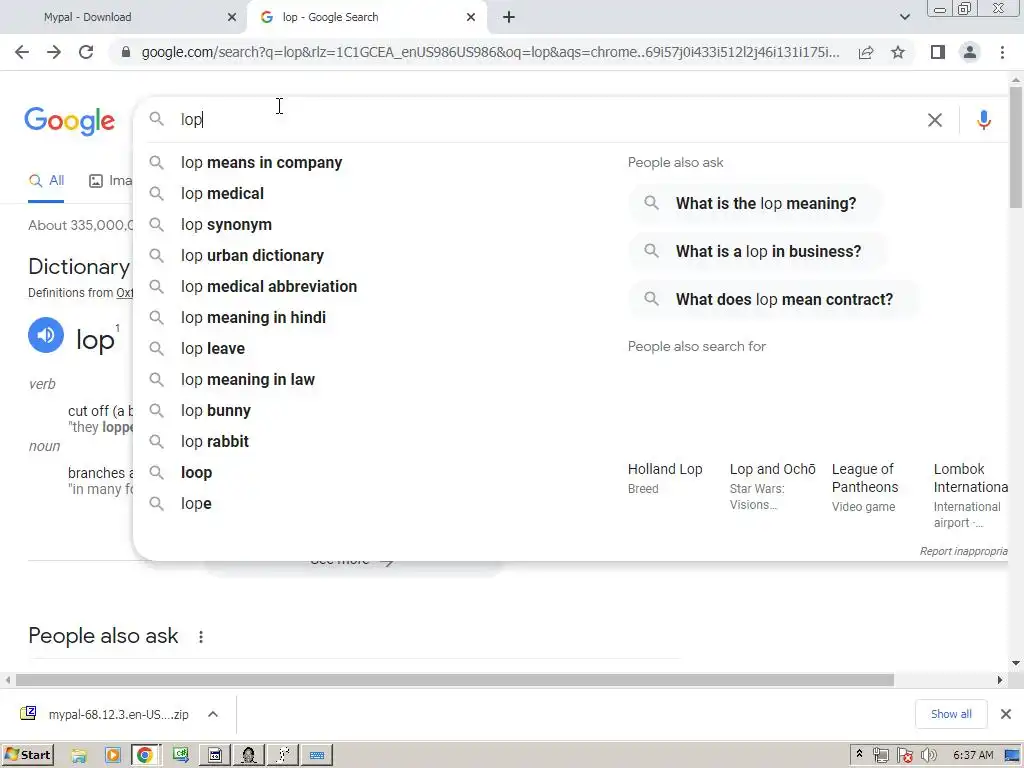1024x768 pixels.
Task: Close the lop Google Search tab
Action: (x=471, y=17)
